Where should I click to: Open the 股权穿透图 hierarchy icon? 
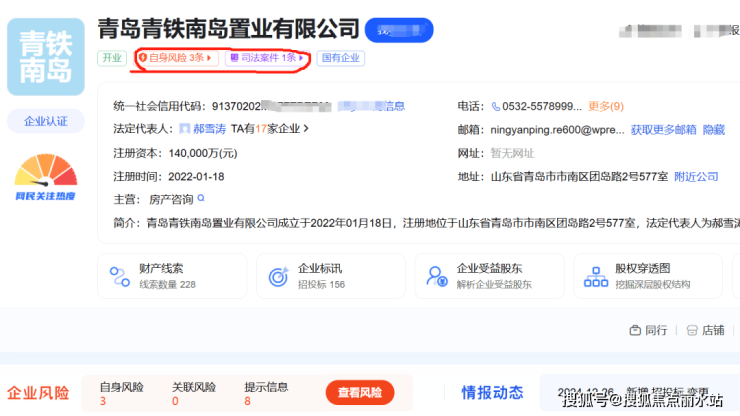[594, 276]
